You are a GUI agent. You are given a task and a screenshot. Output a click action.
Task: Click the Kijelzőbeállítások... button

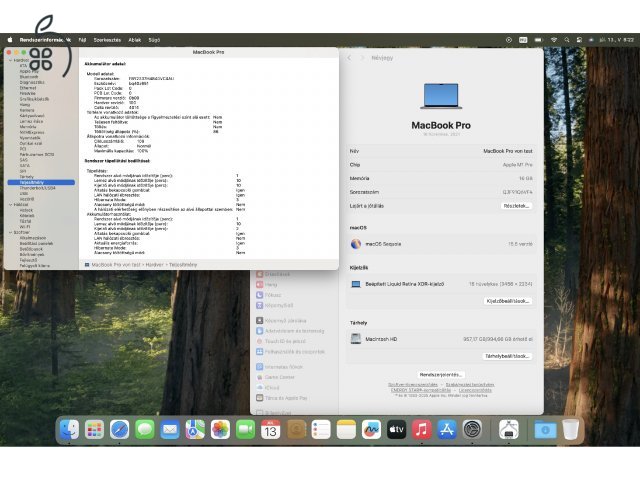point(508,301)
